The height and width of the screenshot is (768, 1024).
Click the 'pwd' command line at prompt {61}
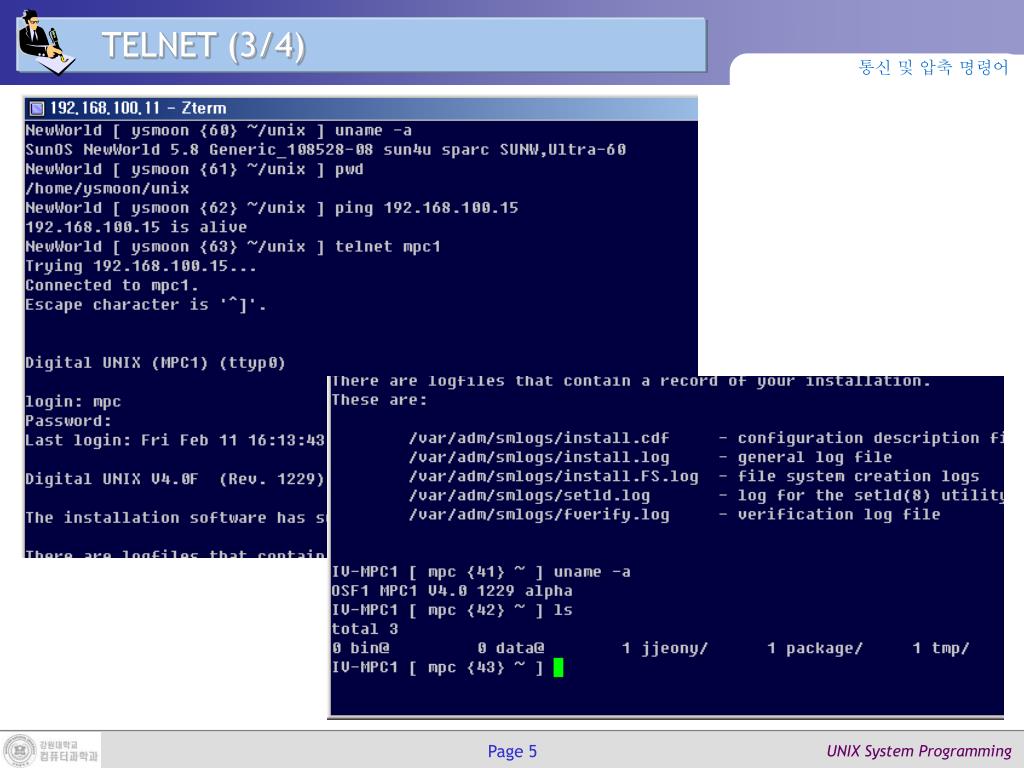[x=194, y=169]
